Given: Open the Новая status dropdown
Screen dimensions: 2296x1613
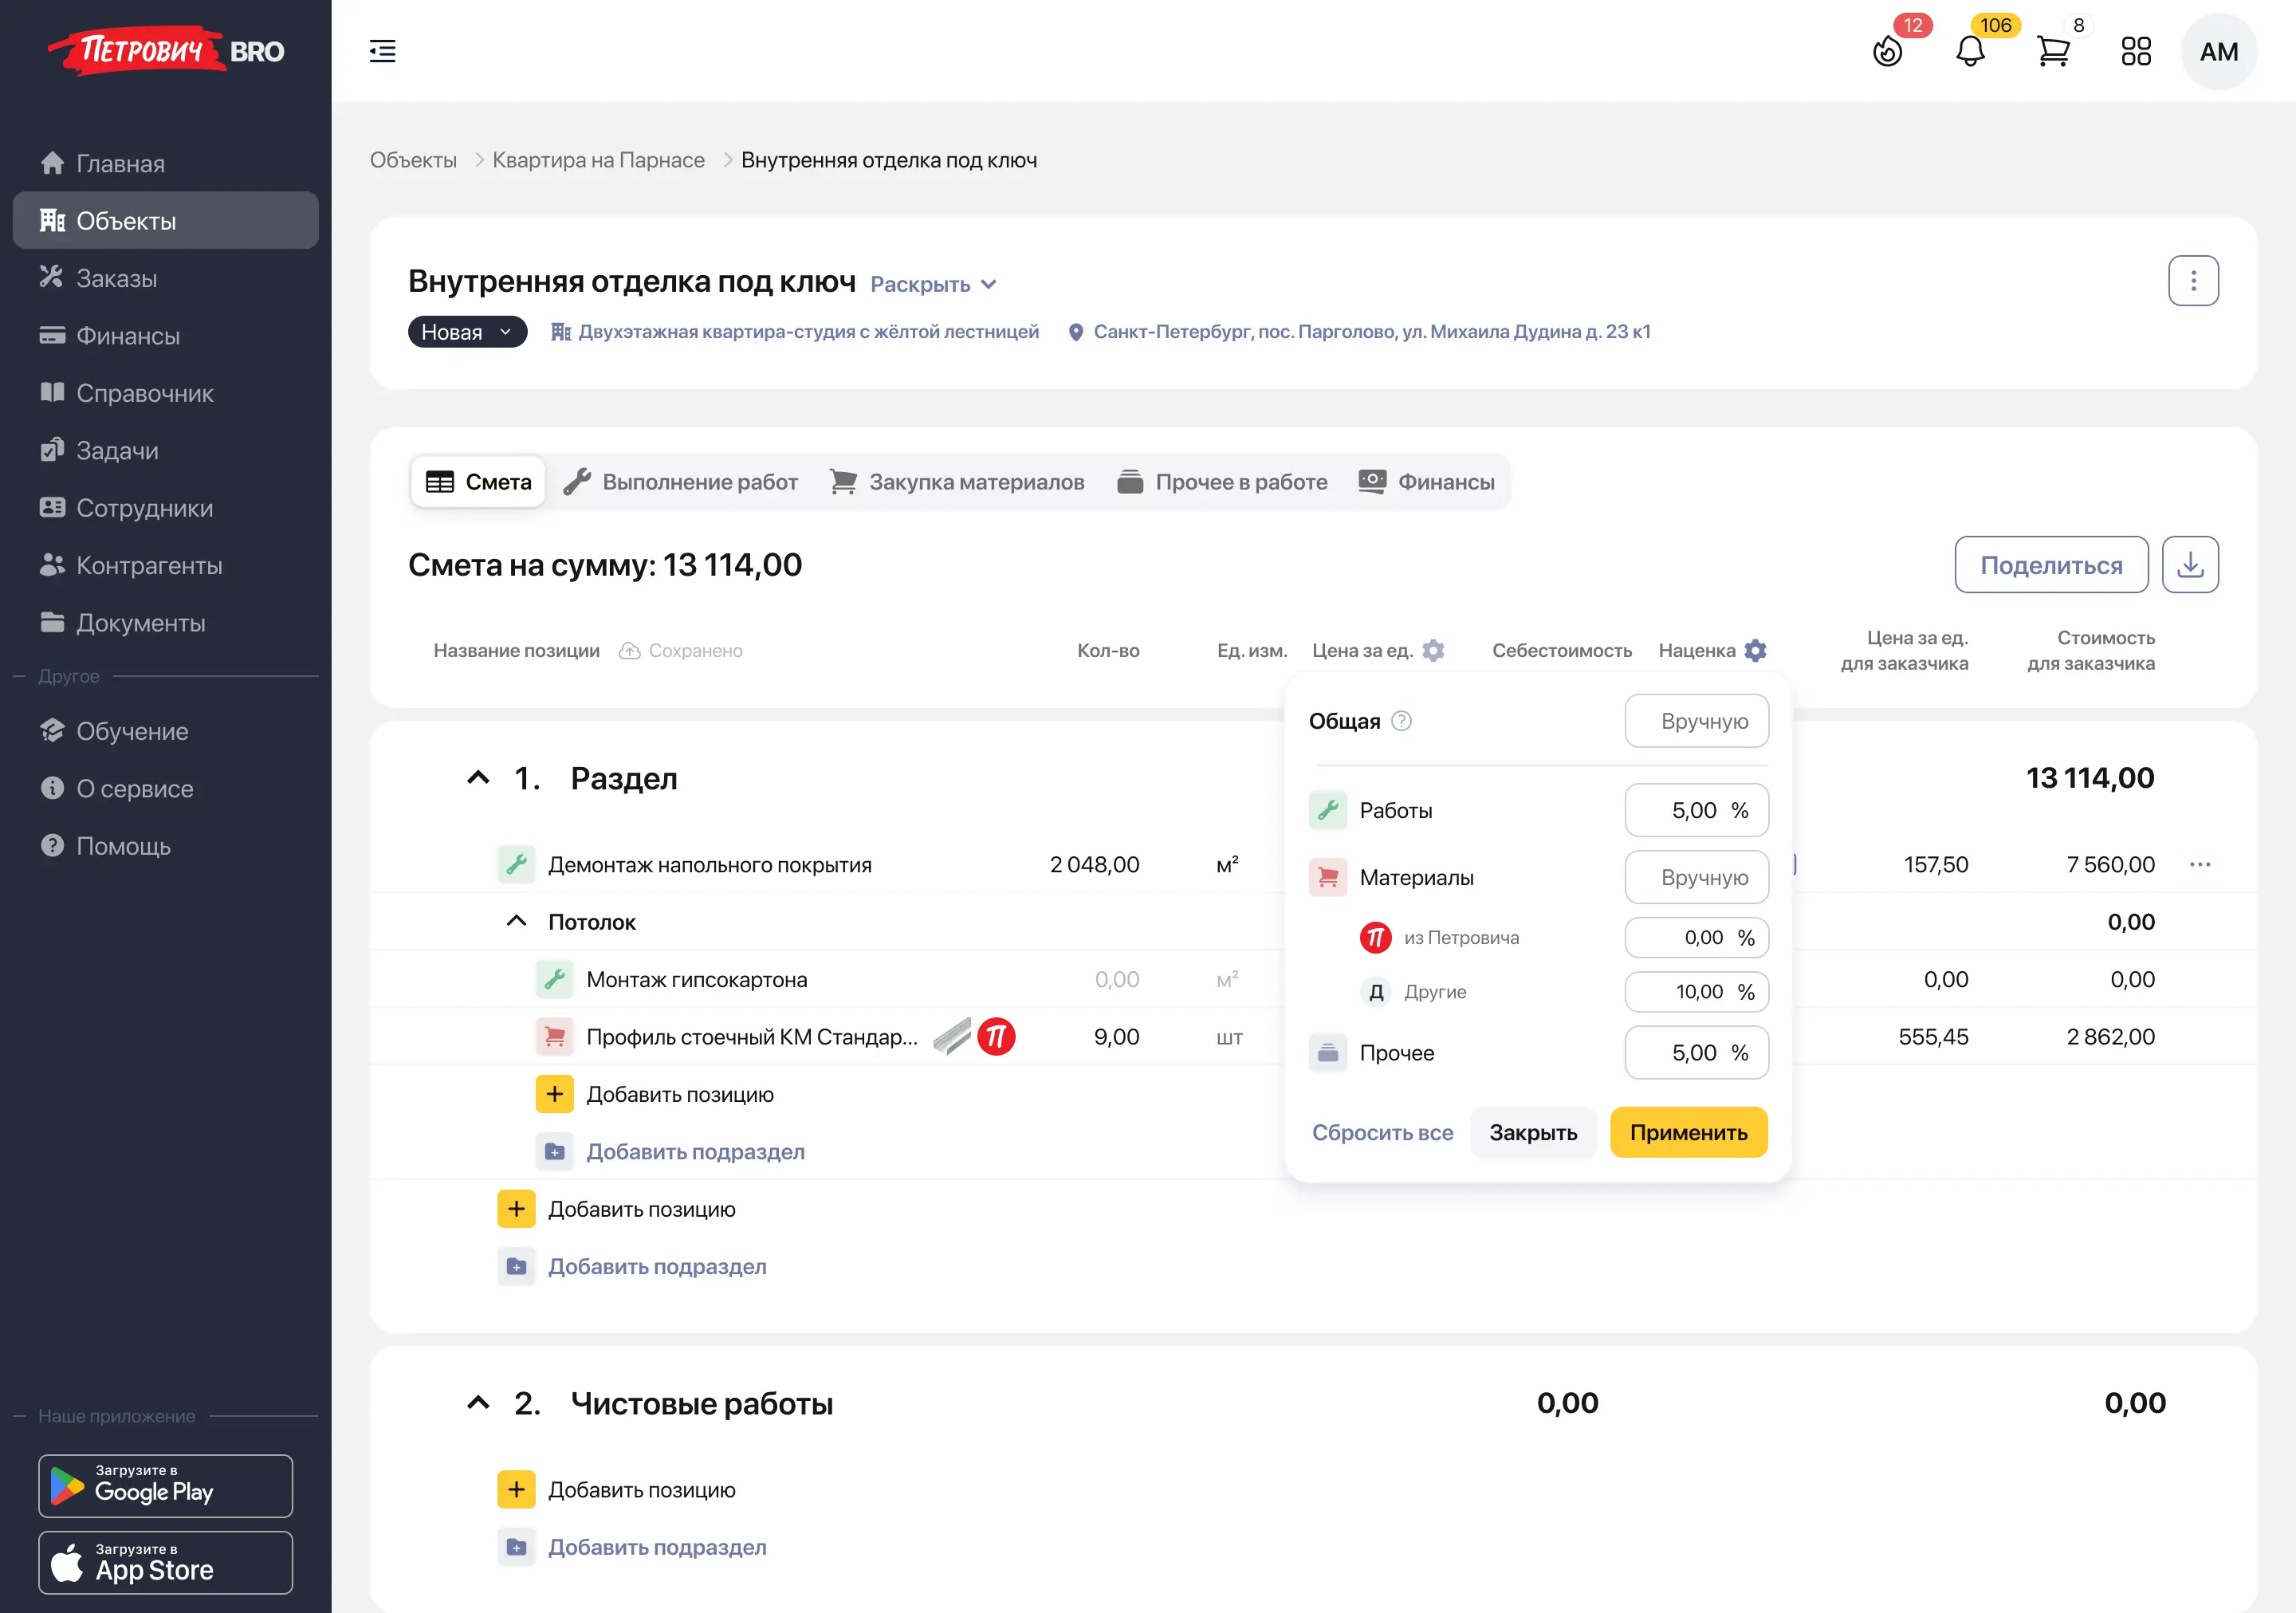Looking at the screenshot, I should [467, 332].
